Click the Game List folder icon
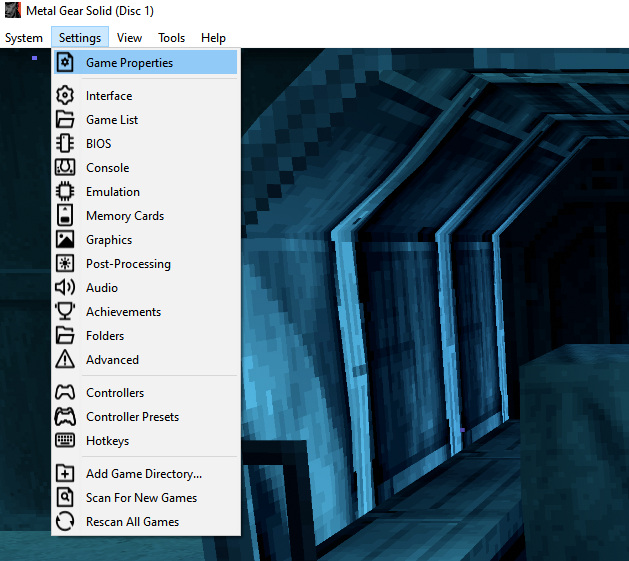629x561 pixels. [65, 120]
